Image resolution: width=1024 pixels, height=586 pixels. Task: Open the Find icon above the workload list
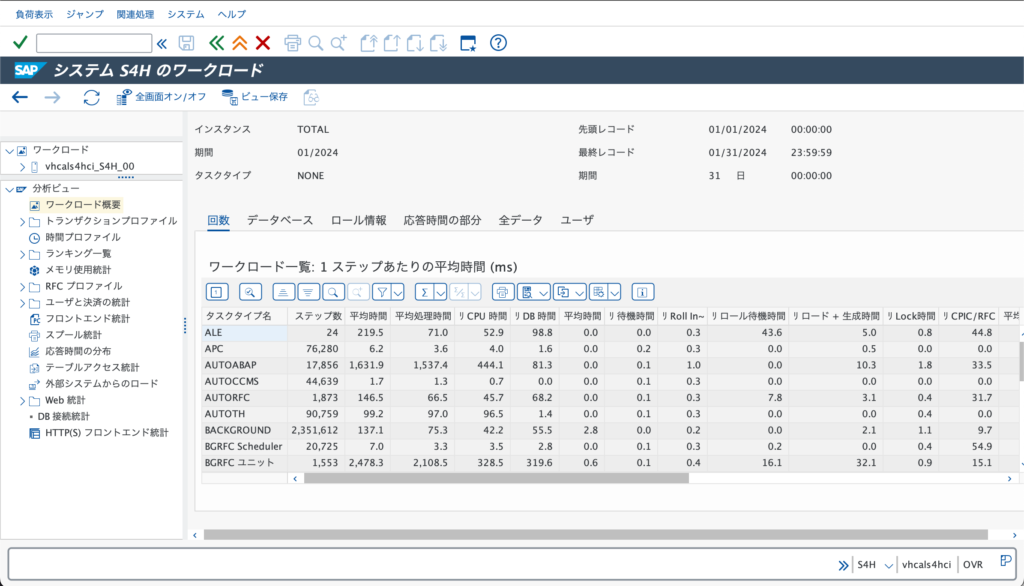(x=332, y=292)
